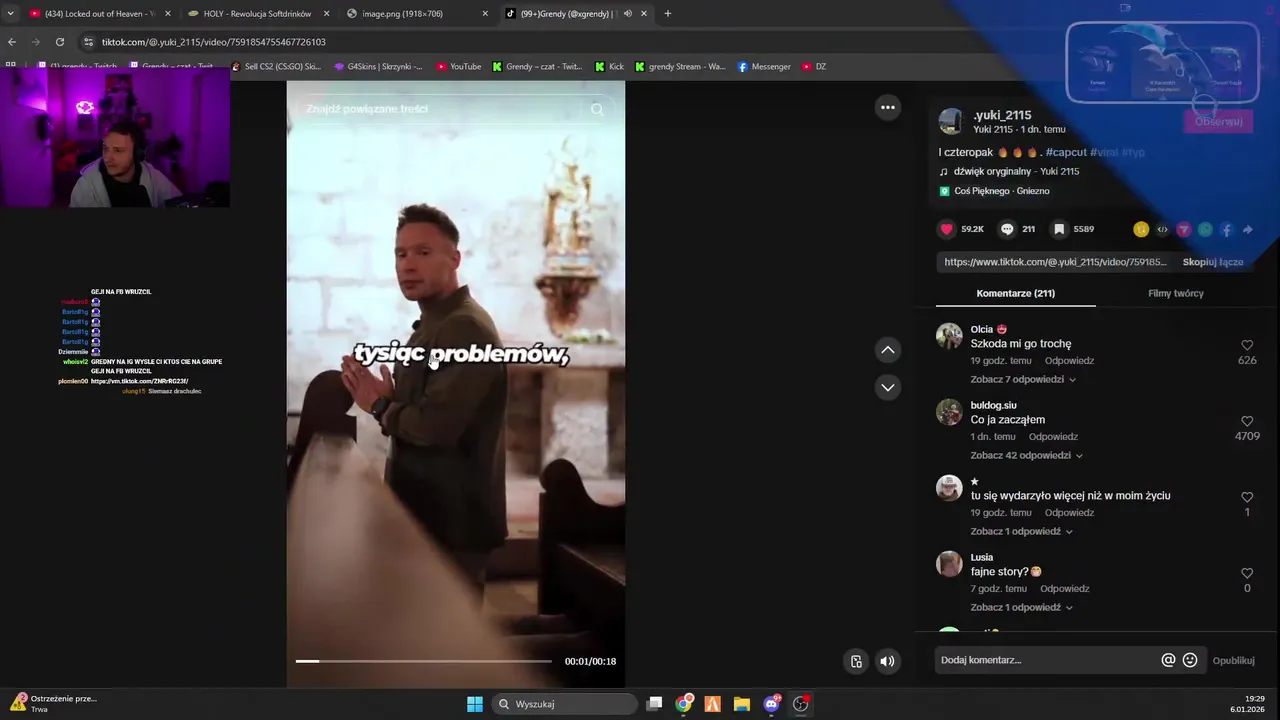Switch to image.png browser tab

[x=415, y=14]
